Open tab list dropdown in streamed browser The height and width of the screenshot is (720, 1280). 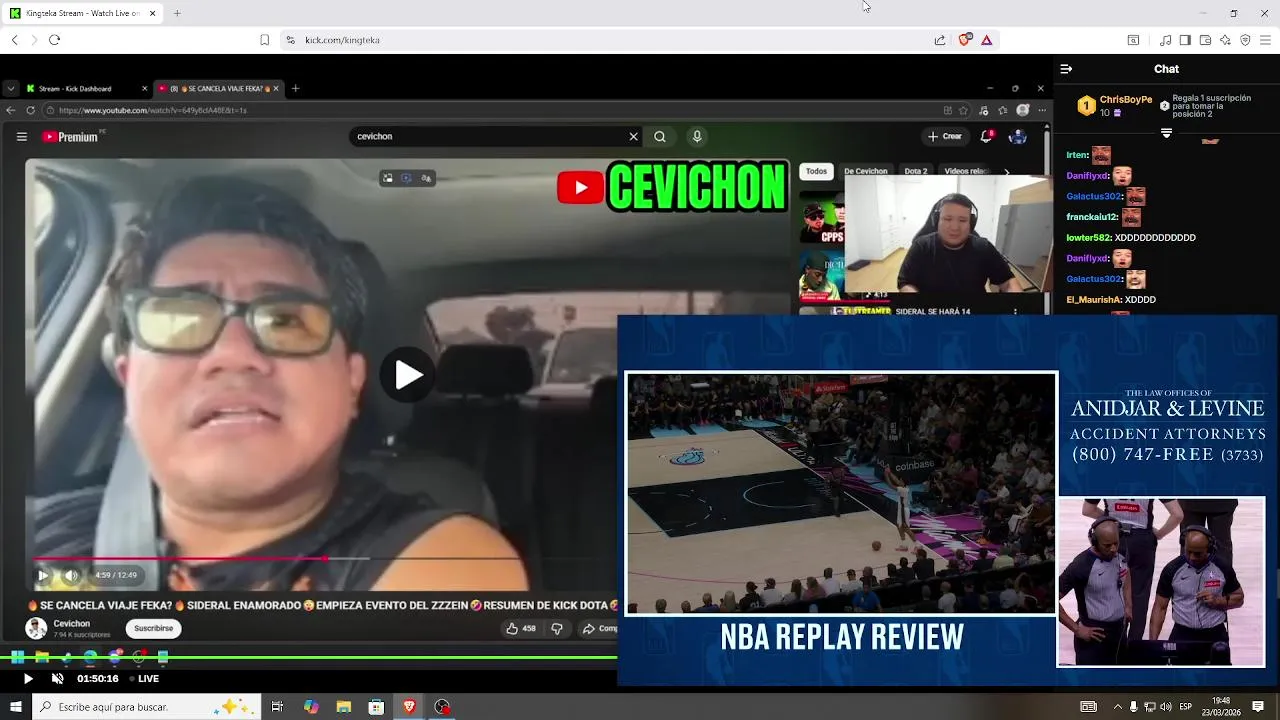pyautogui.click(x=10, y=88)
